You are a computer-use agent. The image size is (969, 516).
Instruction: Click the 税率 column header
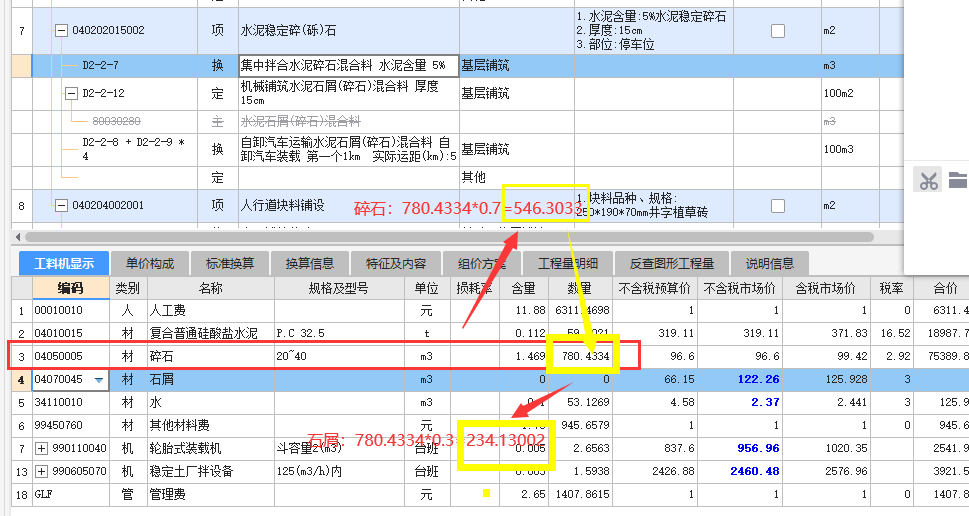coord(891,288)
